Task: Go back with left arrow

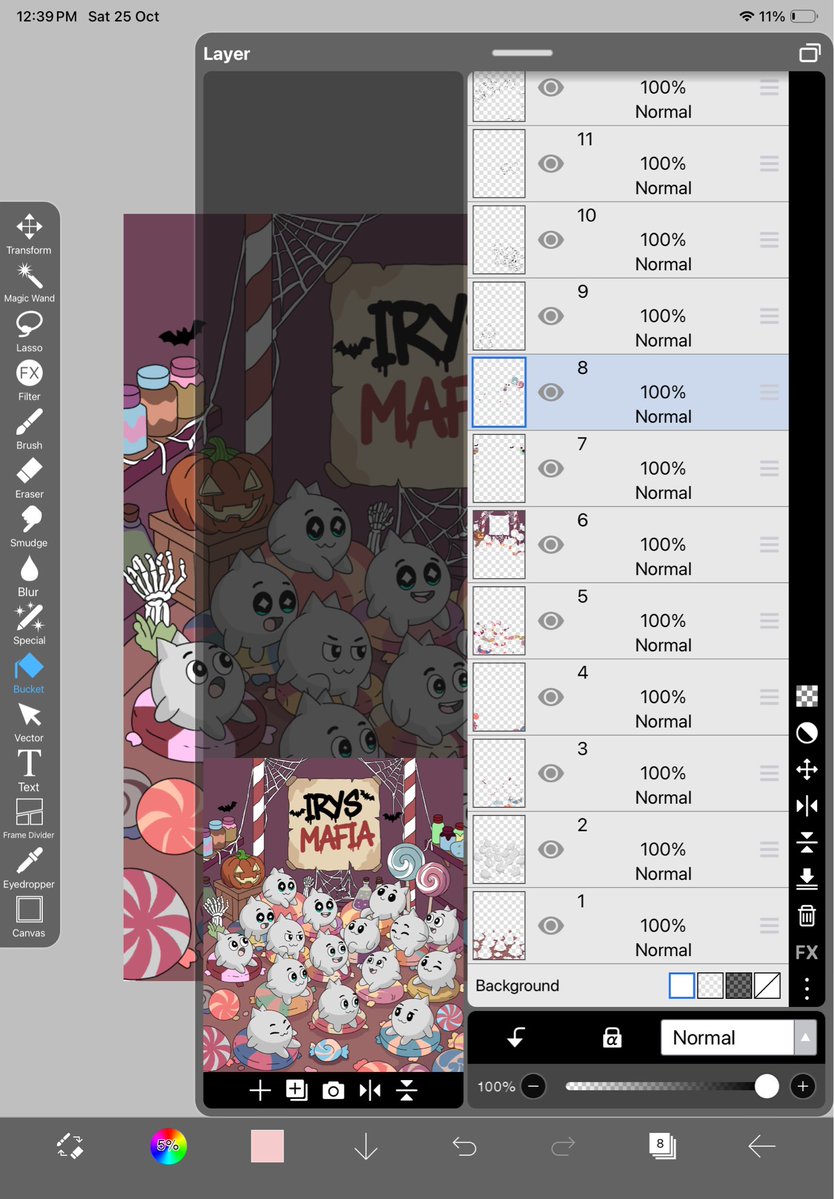Action: click(761, 1145)
